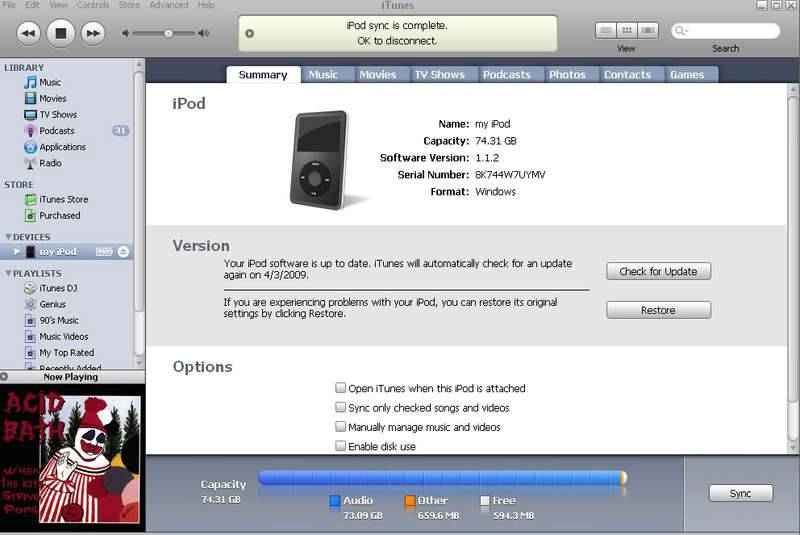Click the previous track rewind button
The image size is (800, 535).
click(29, 34)
